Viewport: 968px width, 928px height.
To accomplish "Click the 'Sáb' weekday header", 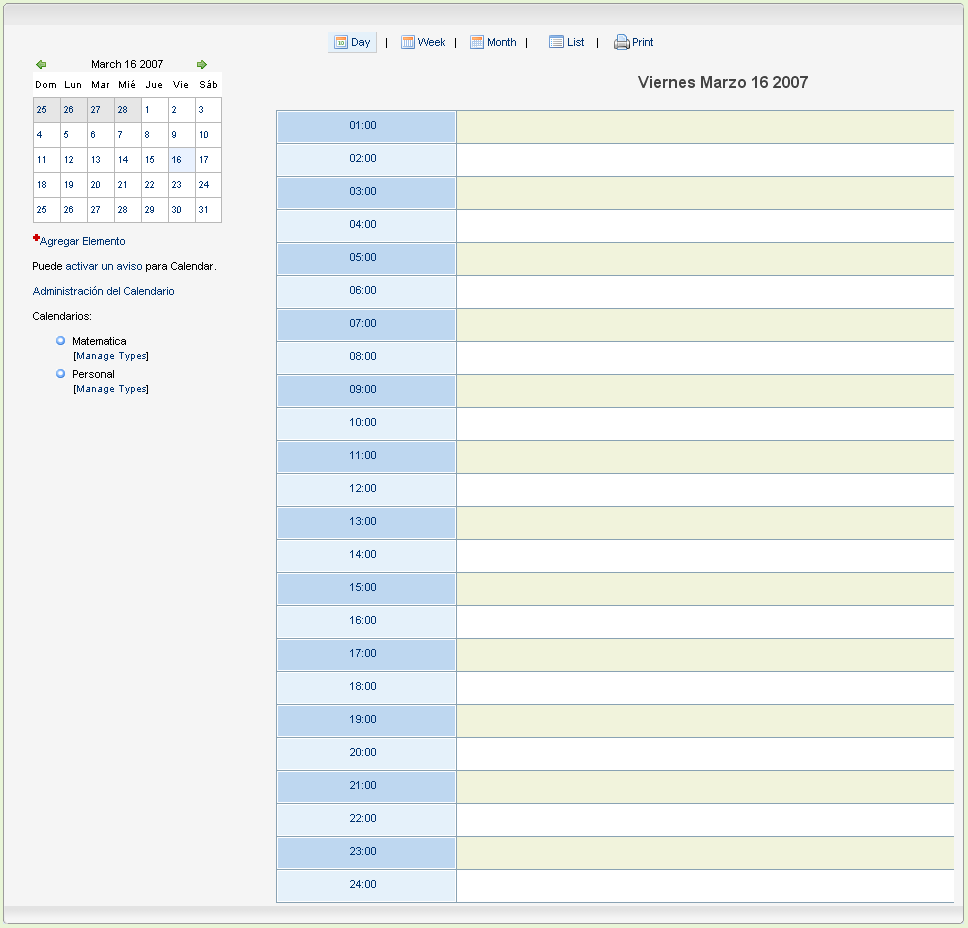I will (208, 85).
